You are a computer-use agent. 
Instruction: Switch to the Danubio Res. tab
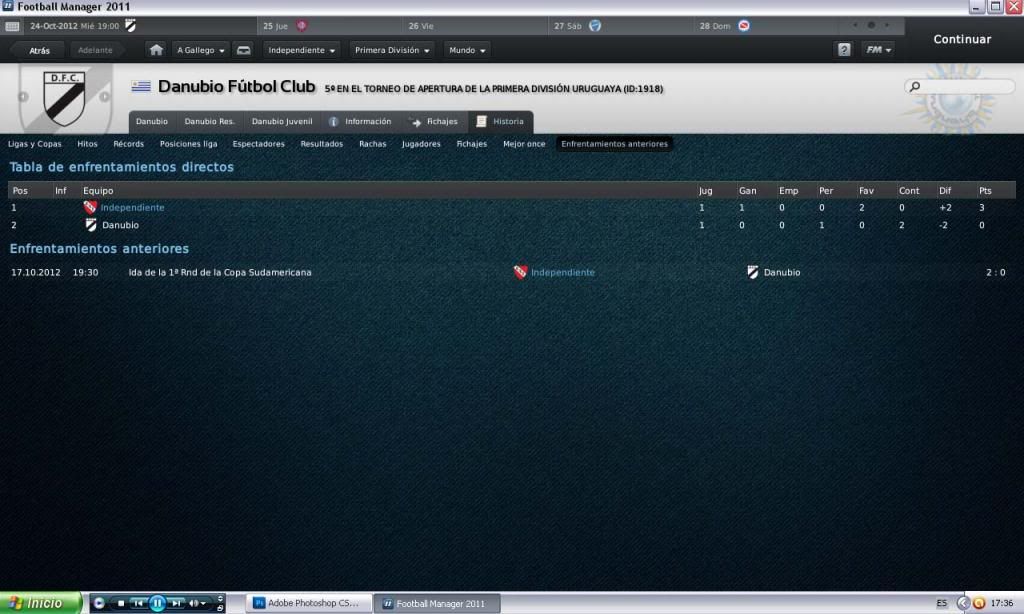[x=209, y=121]
